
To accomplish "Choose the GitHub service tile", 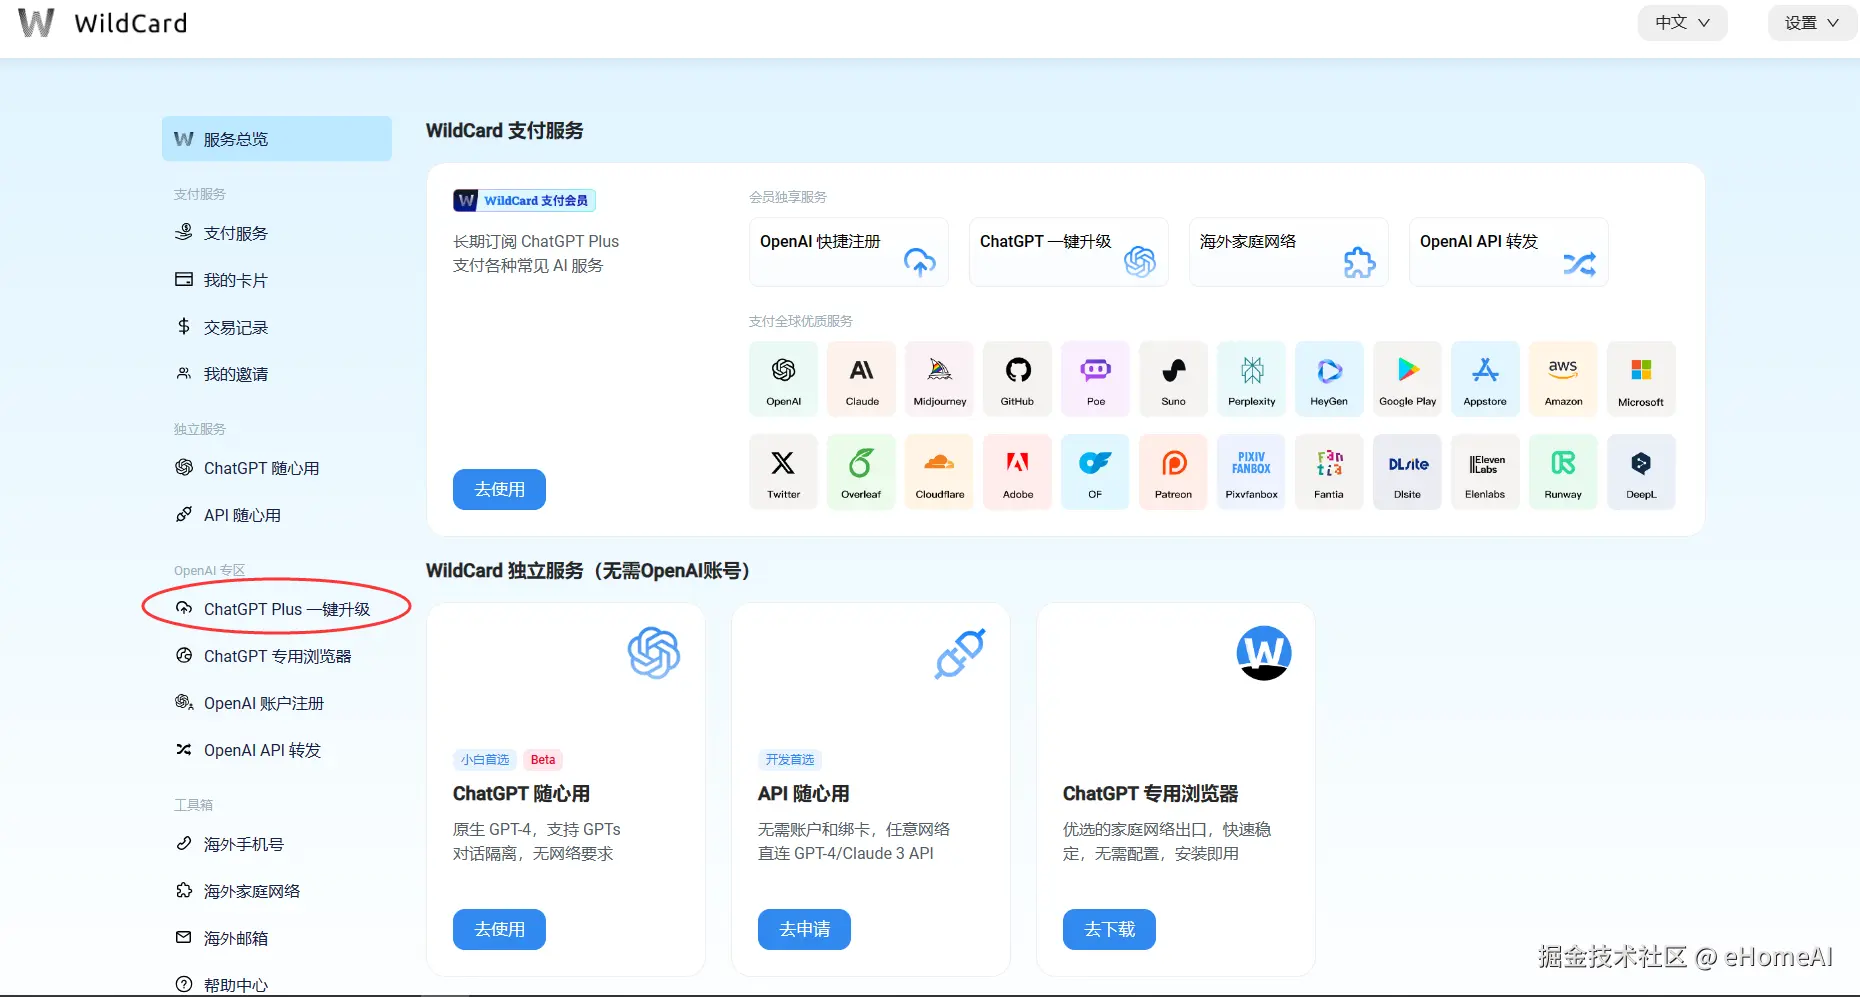I will click(x=1018, y=378).
